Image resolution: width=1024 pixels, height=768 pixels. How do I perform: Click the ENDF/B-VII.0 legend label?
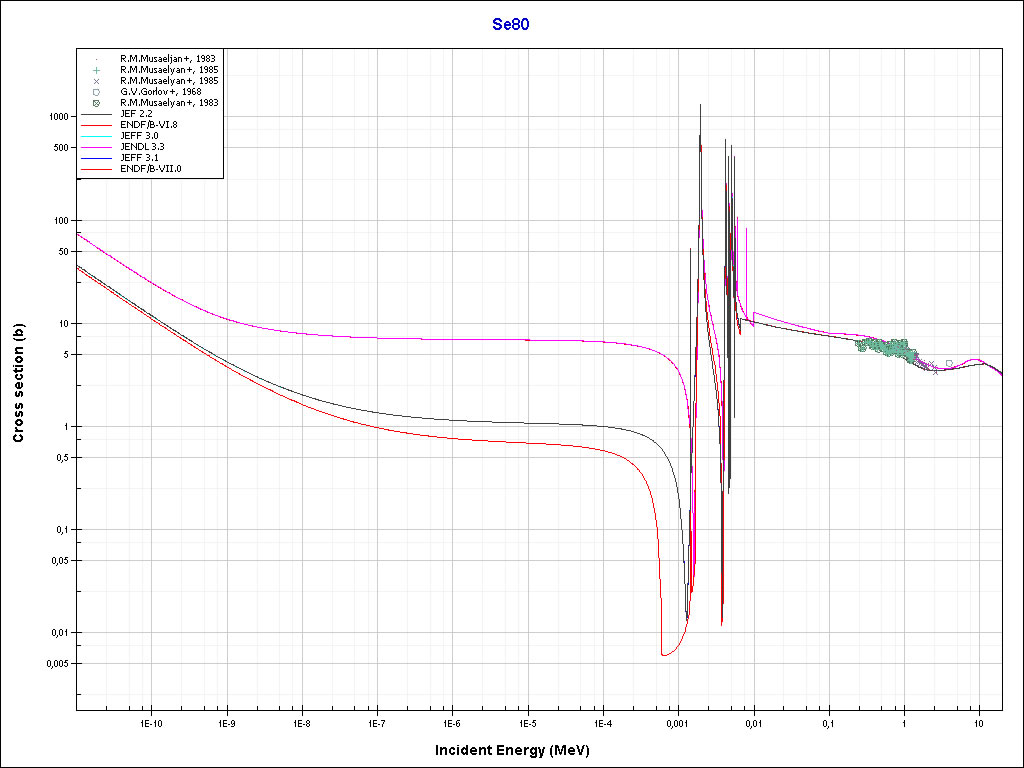pos(150,169)
